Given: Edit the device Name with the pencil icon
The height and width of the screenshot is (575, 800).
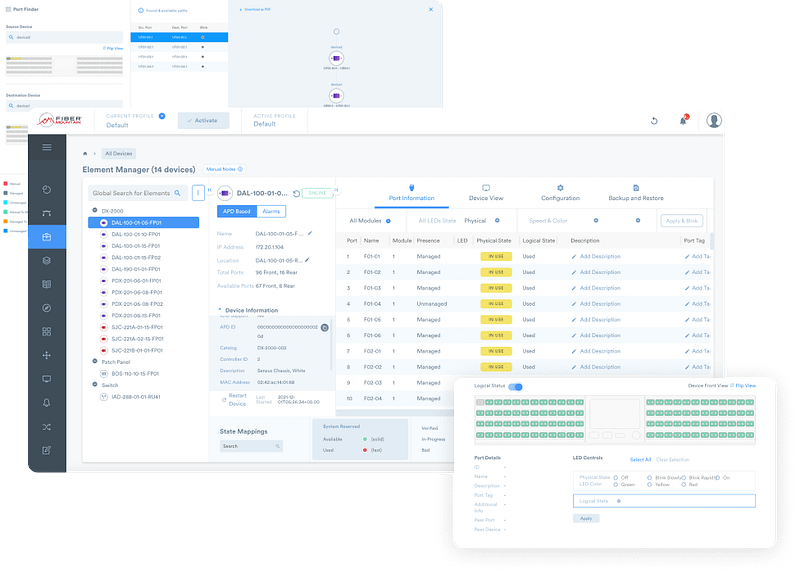Looking at the screenshot, I should pyautogui.click(x=310, y=233).
